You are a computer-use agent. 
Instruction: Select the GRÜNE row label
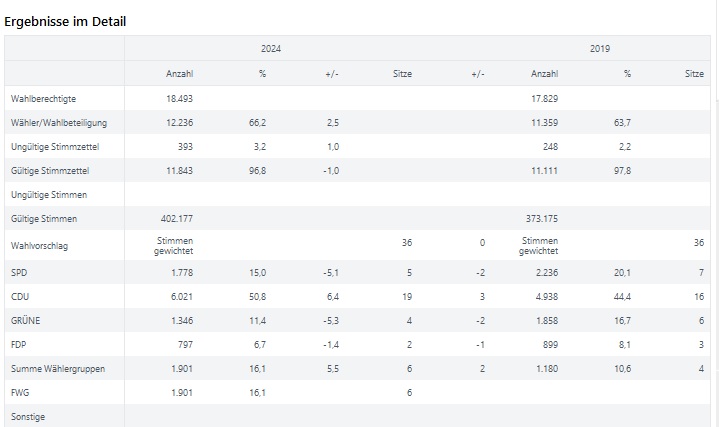25,321
